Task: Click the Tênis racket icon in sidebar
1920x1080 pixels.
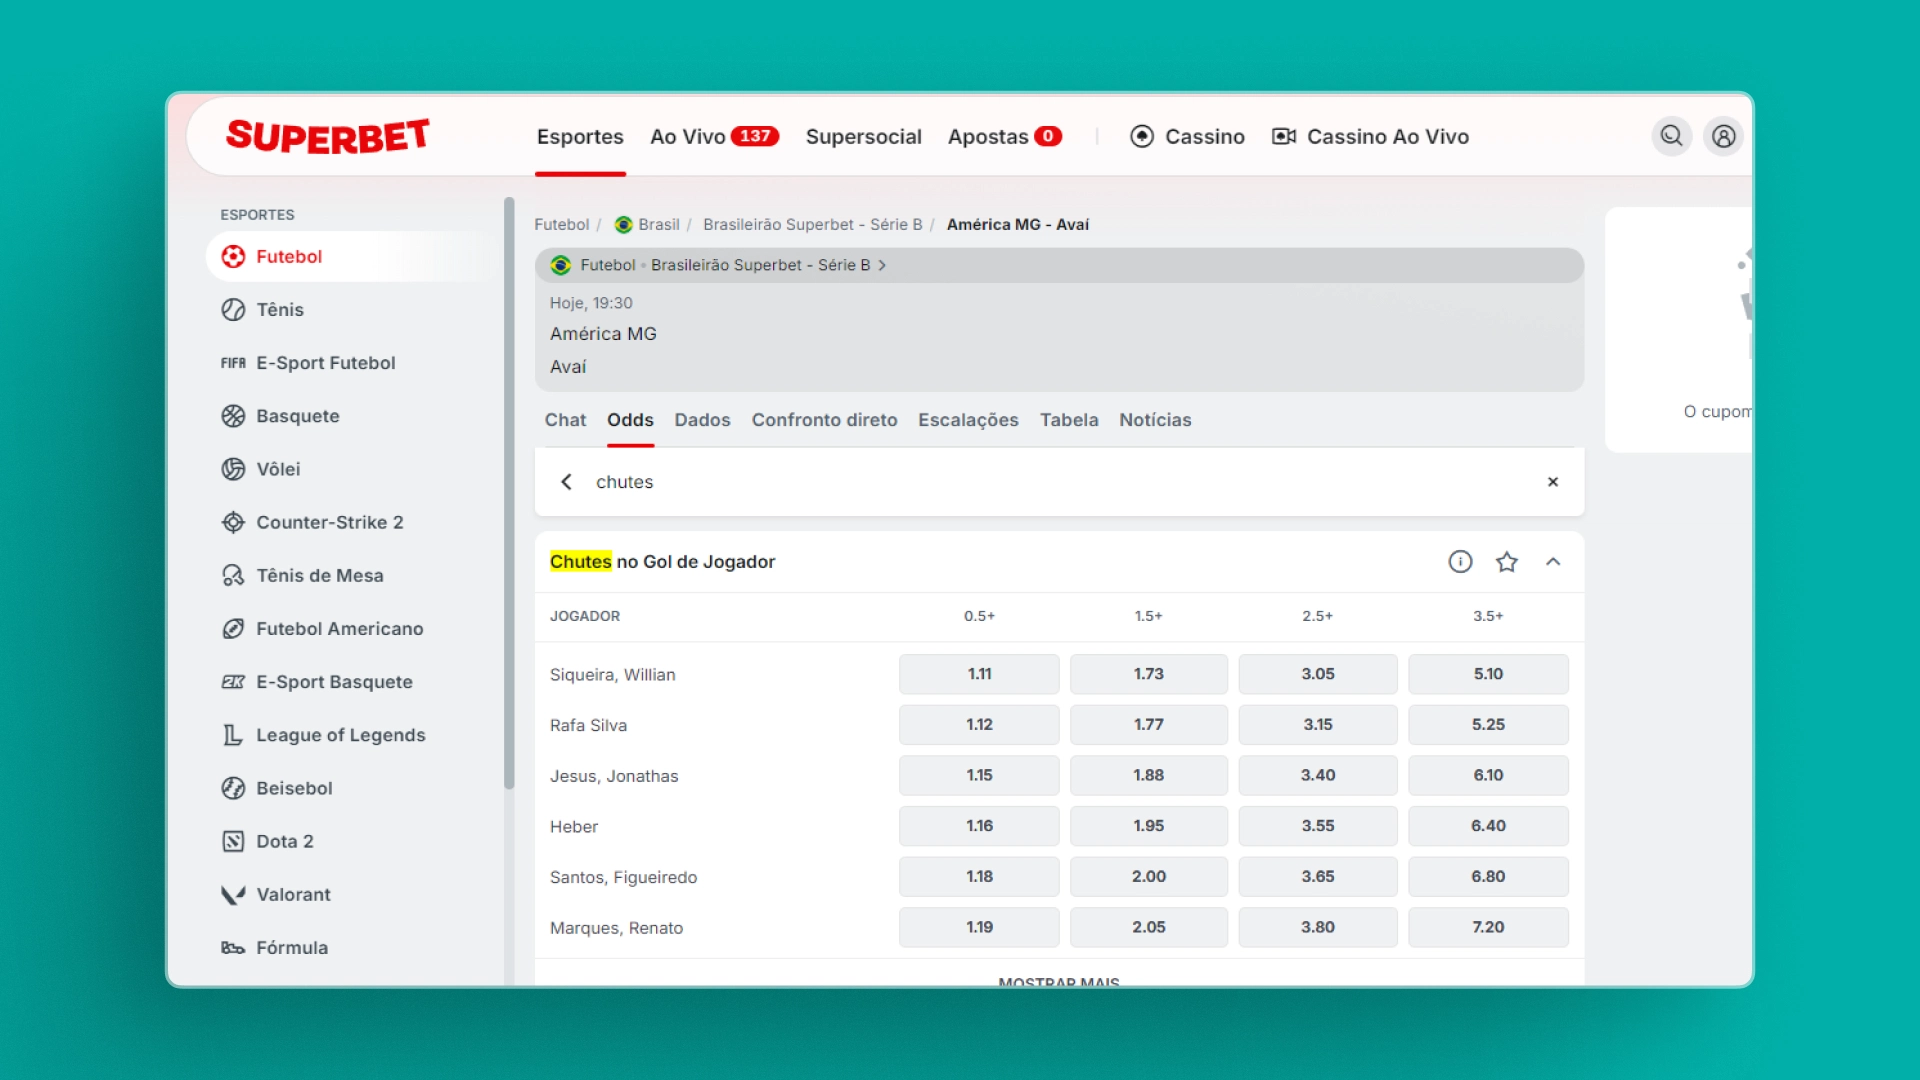Action: point(233,310)
